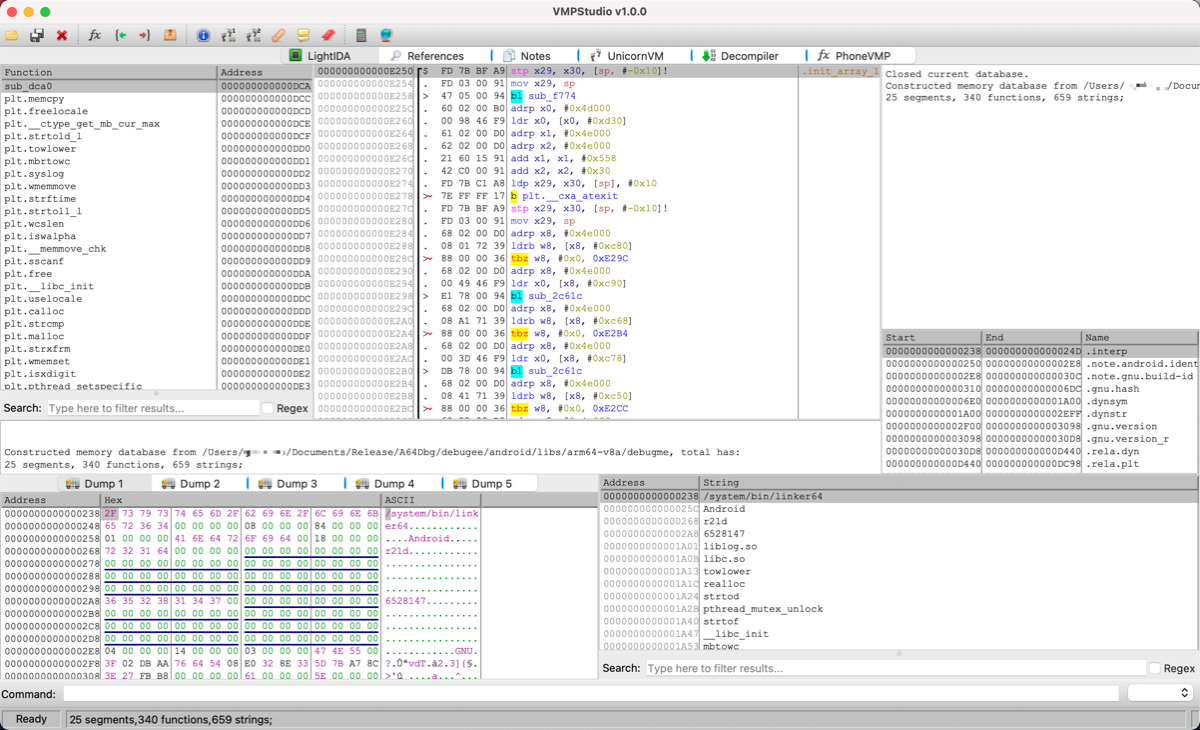Click the yellow comment bubbles icon
Viewport: 1200px width, 730px height.
coord(303,35)
